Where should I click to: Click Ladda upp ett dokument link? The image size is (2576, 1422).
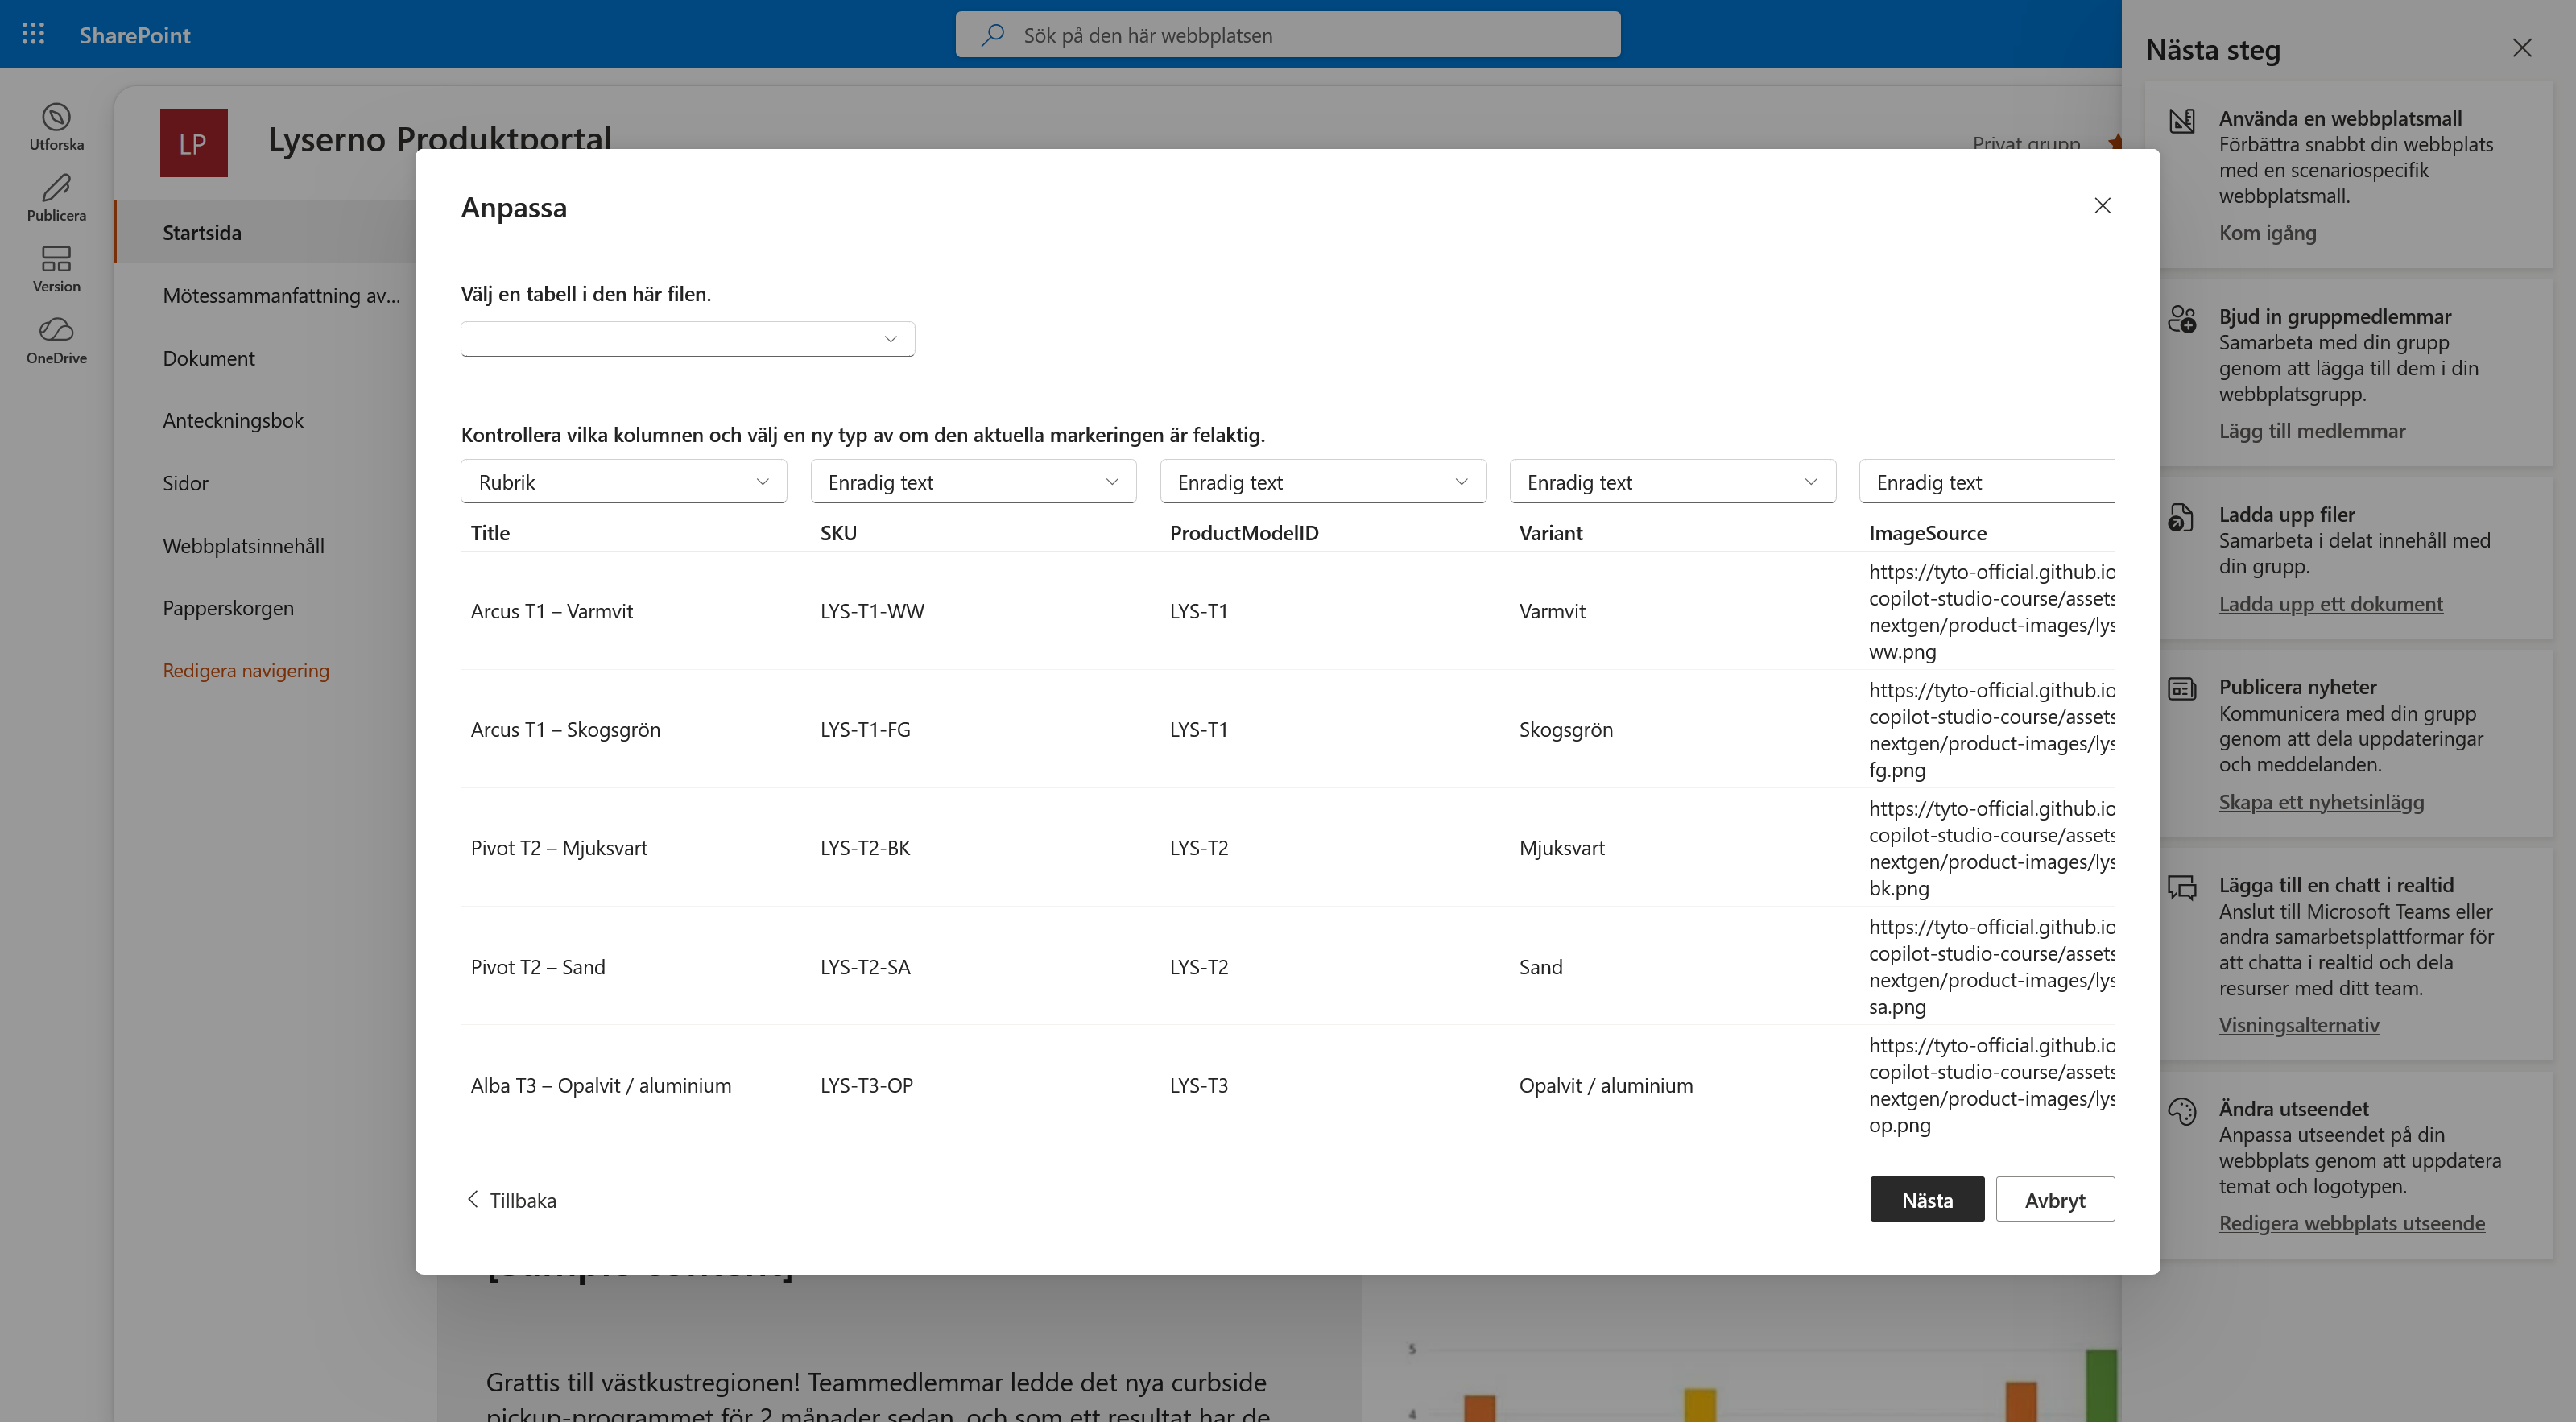click(x=2330, y=604)
